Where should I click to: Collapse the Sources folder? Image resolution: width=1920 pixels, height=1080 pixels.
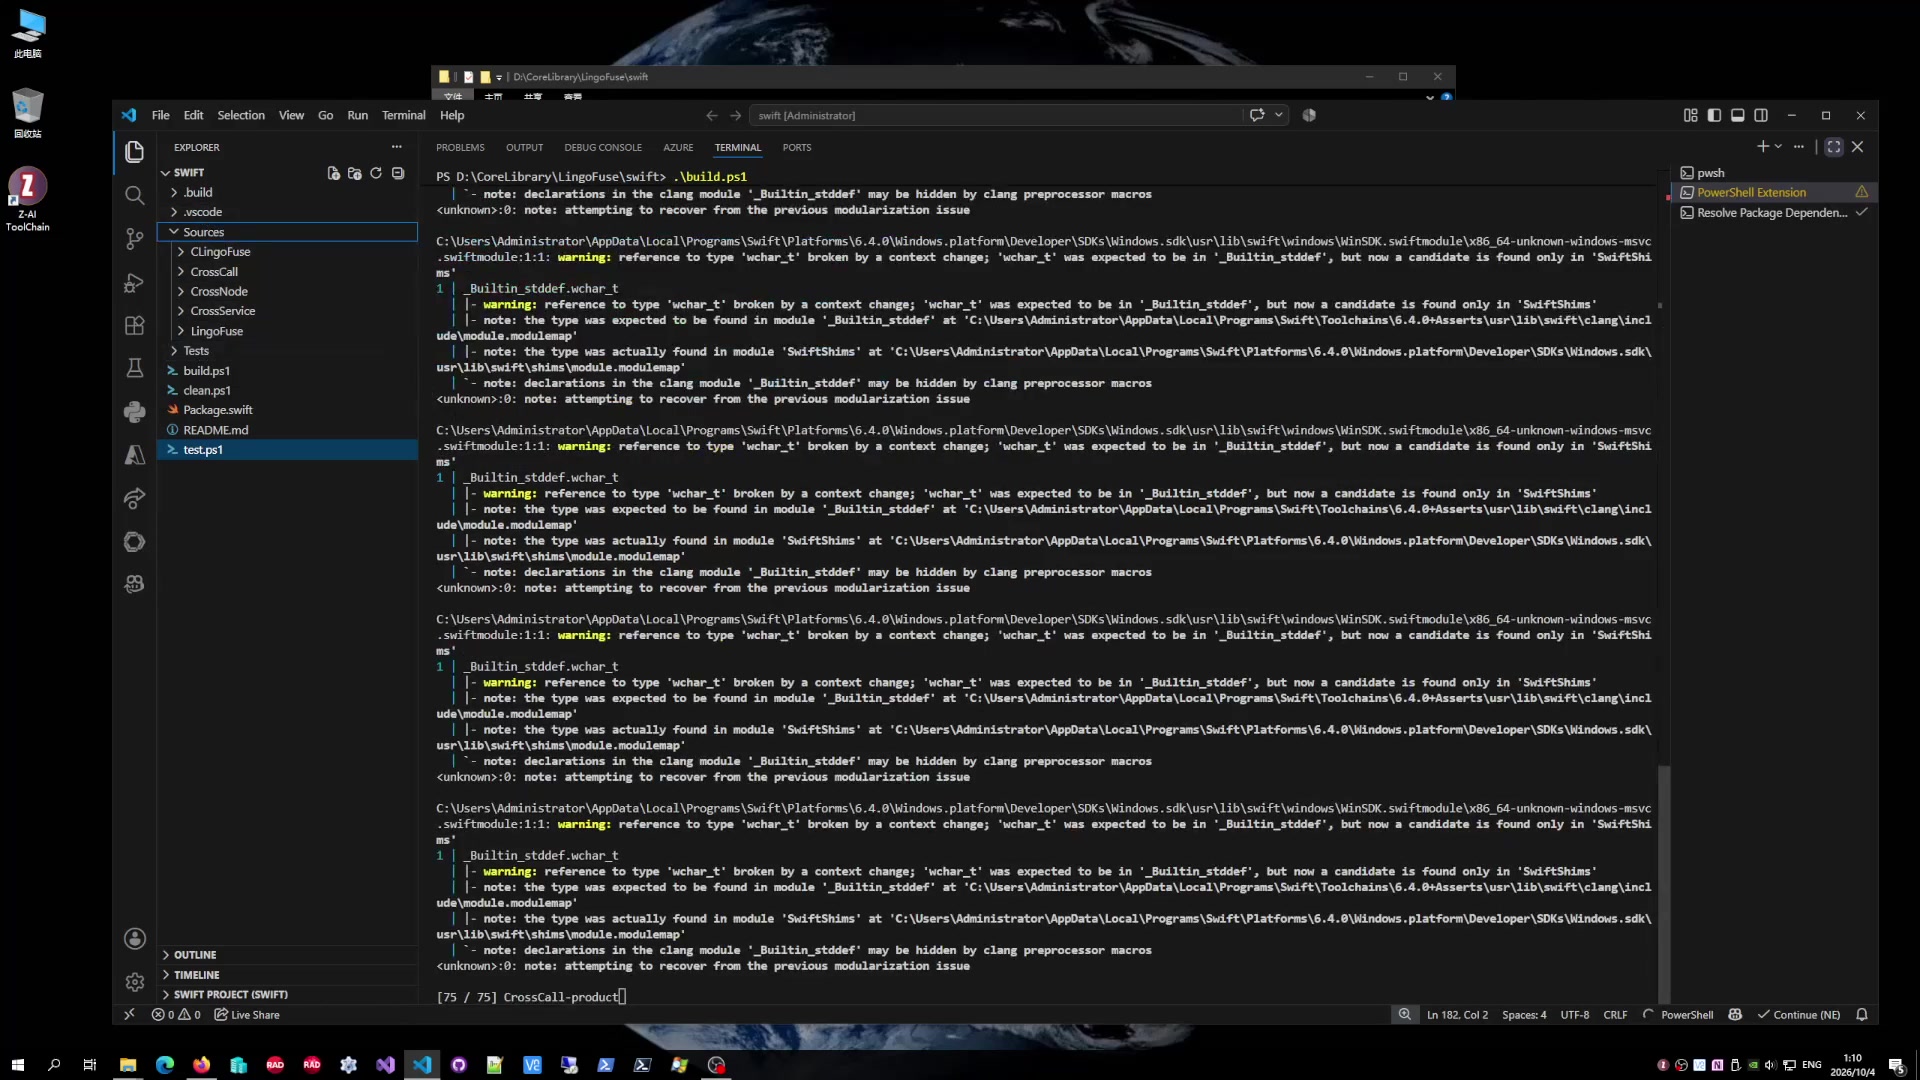pyautogui.click(x=287, y=232)
